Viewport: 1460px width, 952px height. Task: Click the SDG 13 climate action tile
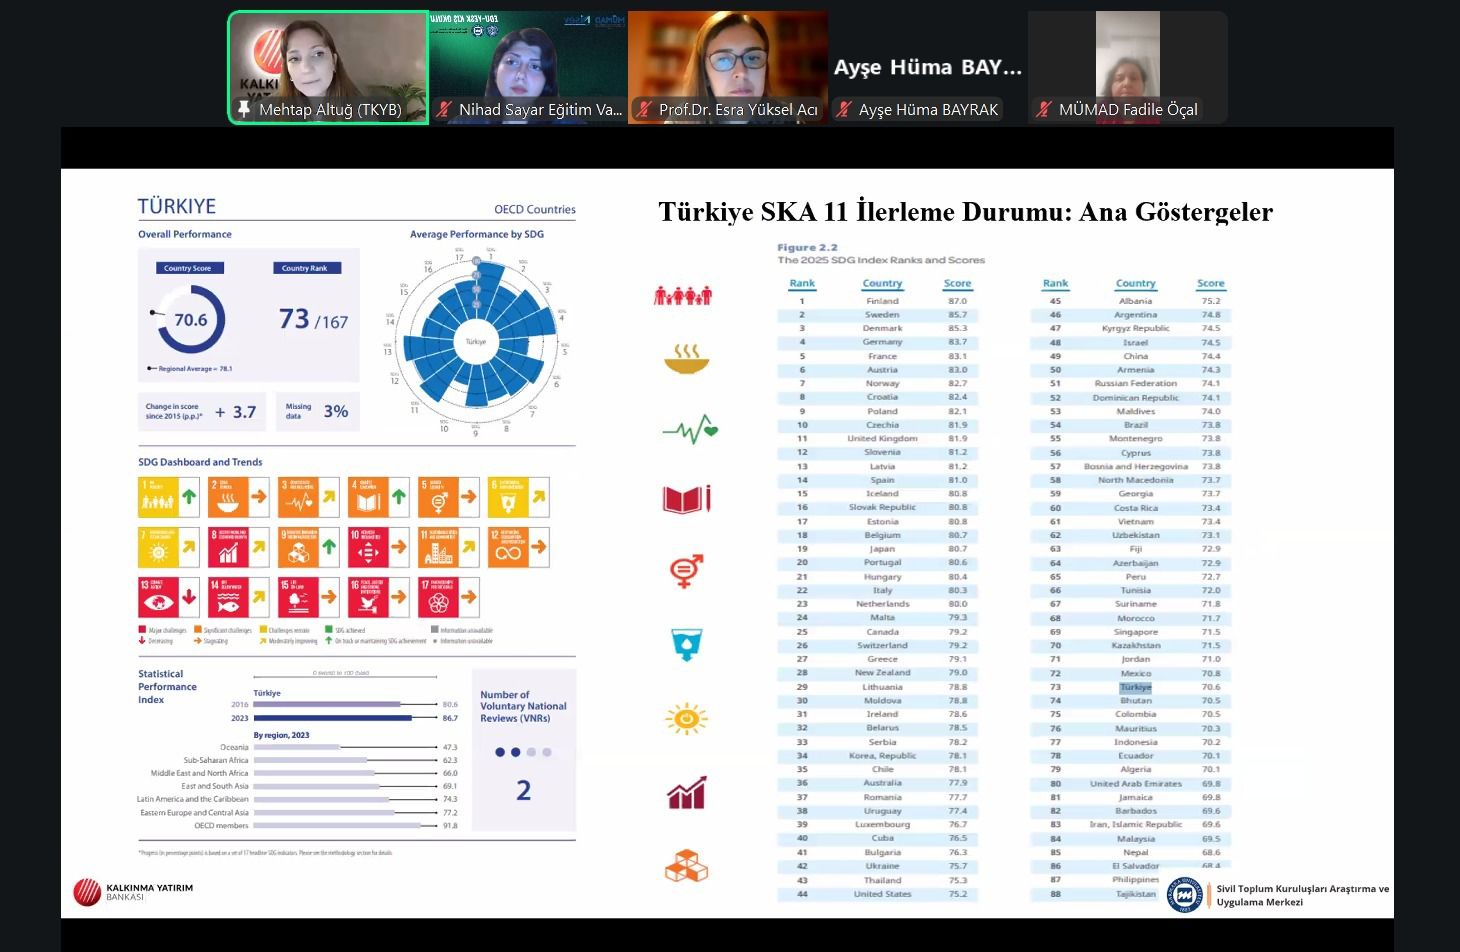169,598
